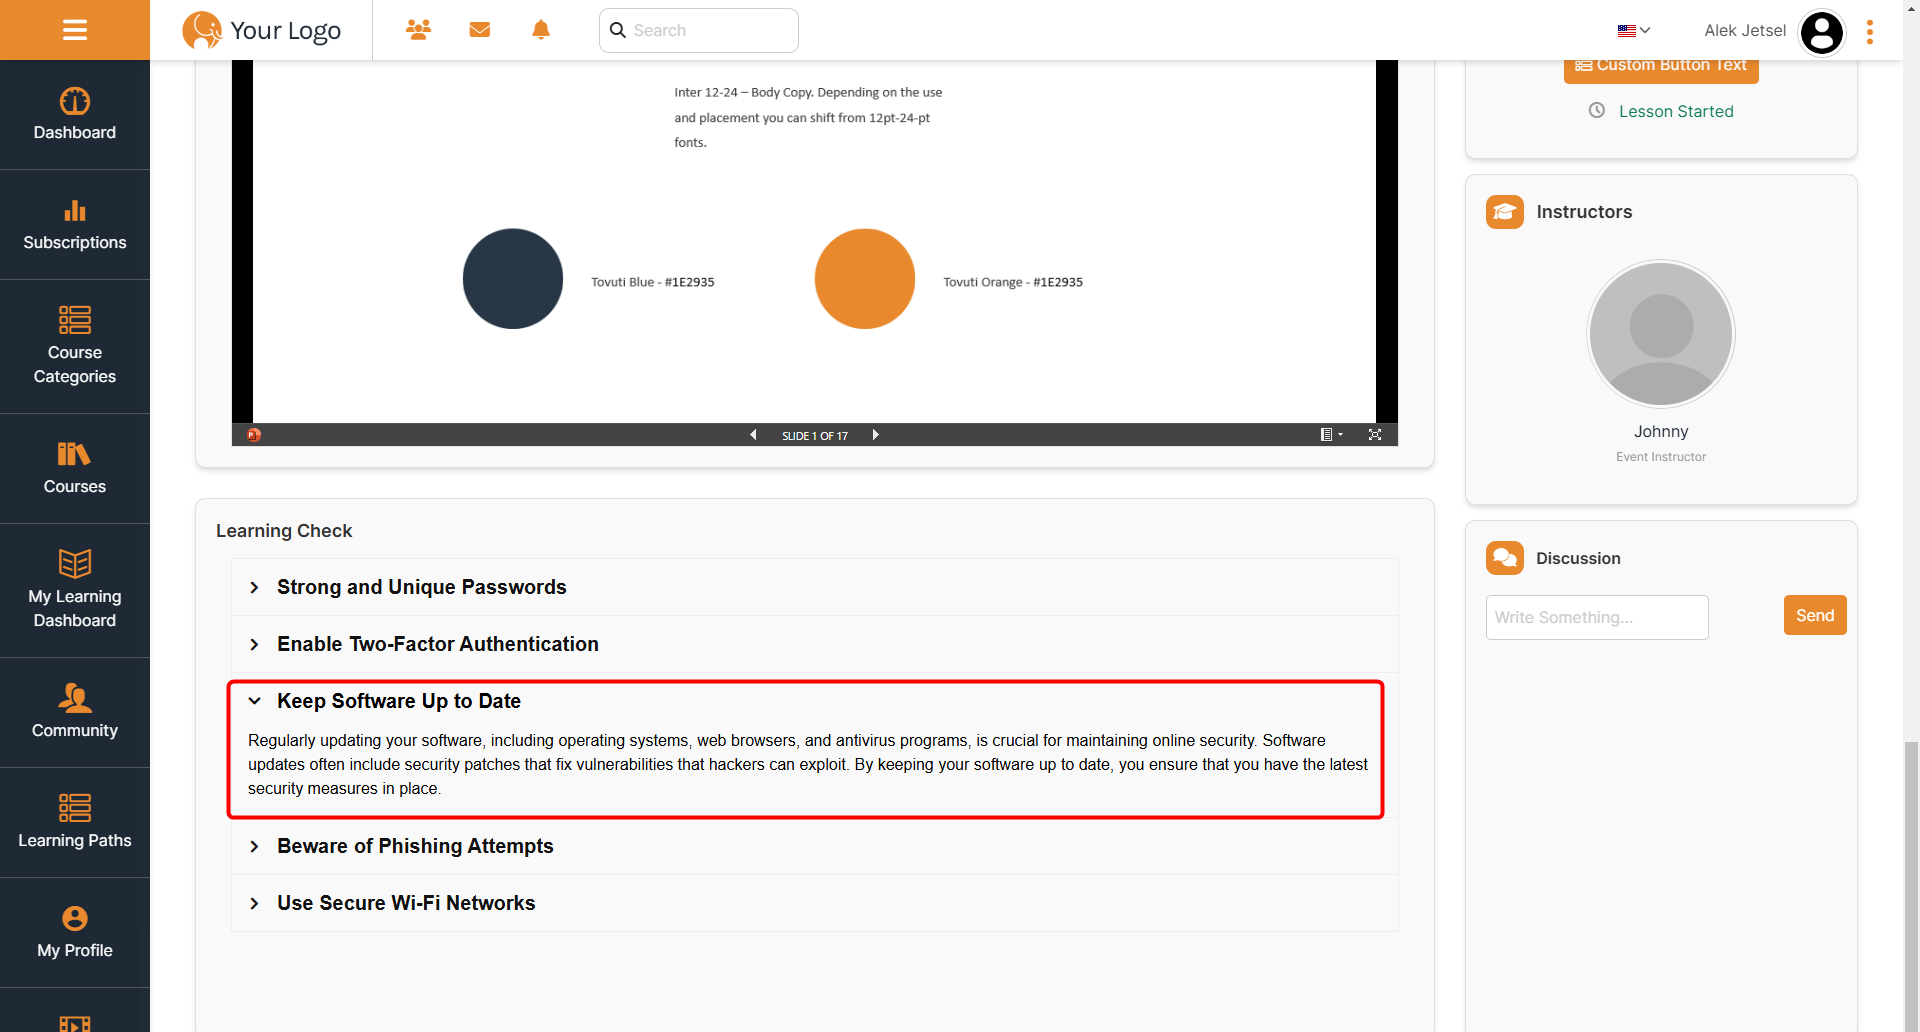Collapse Keep Software Up to Date
The height and width of the screenshot is (1032, 1920).
point(814,701)
